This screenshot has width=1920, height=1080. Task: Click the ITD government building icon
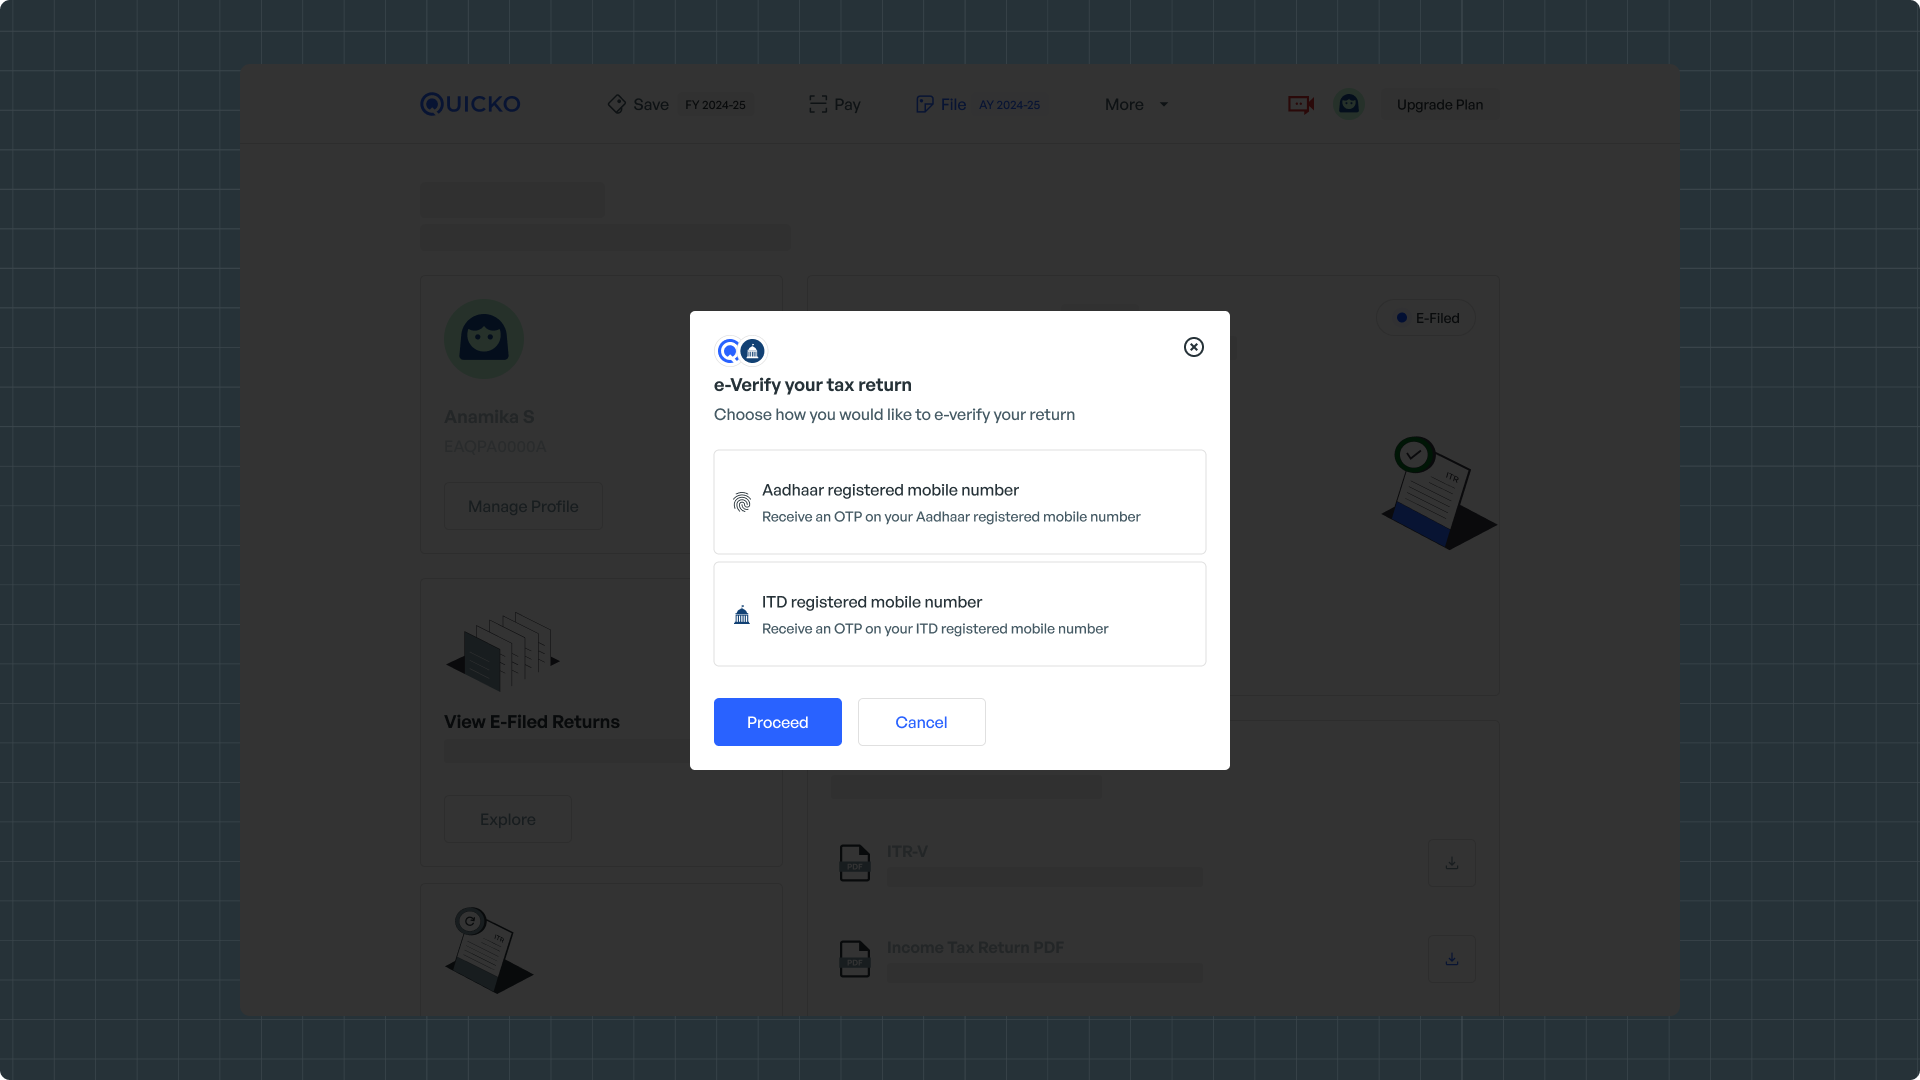click(741, 615)
